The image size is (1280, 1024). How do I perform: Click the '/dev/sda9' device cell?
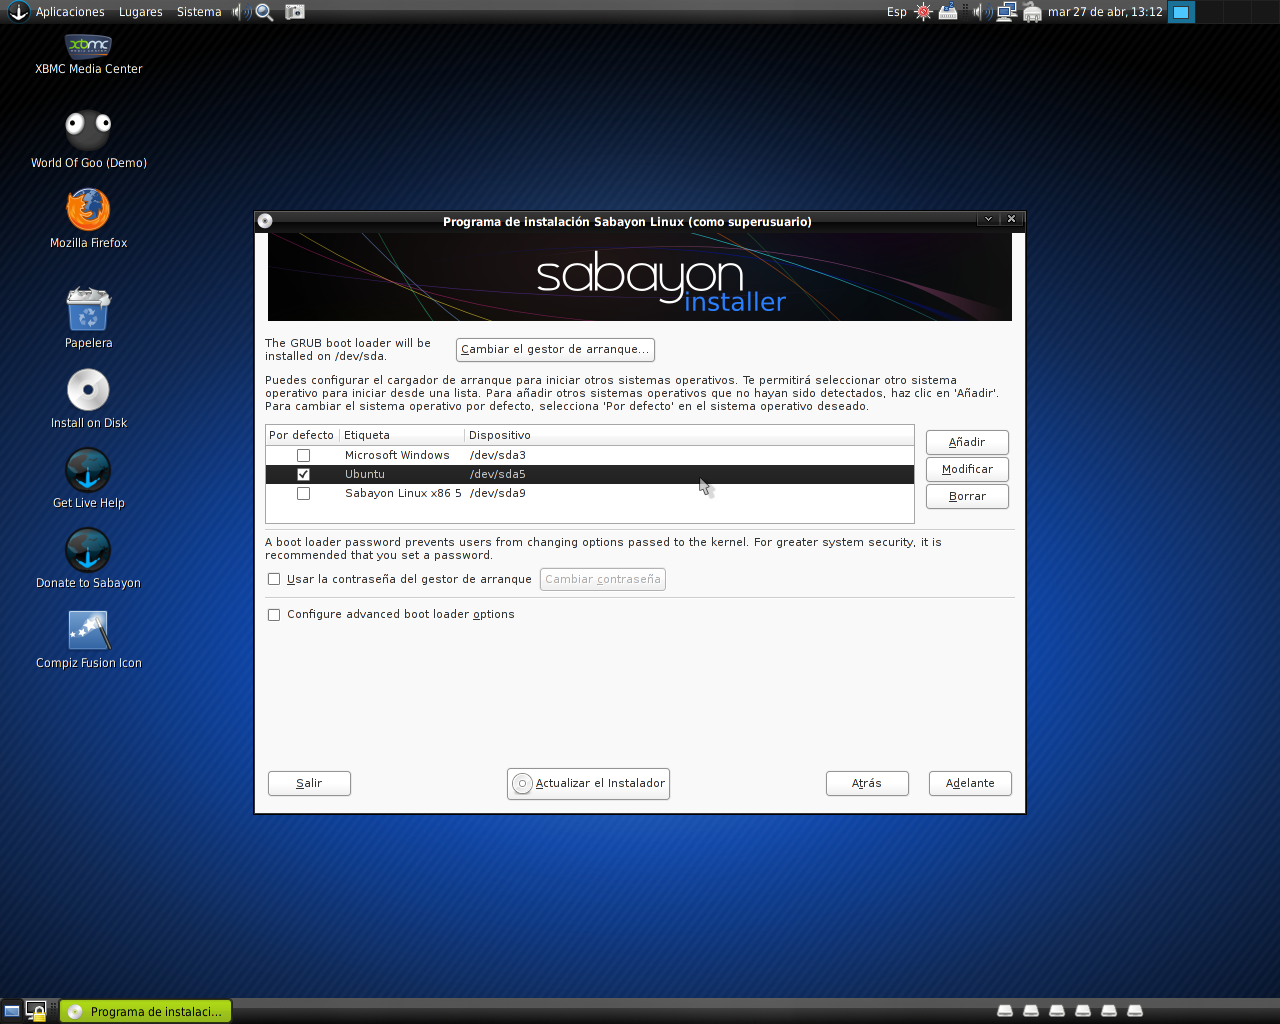pyautogui.click(x=497, y=493)
